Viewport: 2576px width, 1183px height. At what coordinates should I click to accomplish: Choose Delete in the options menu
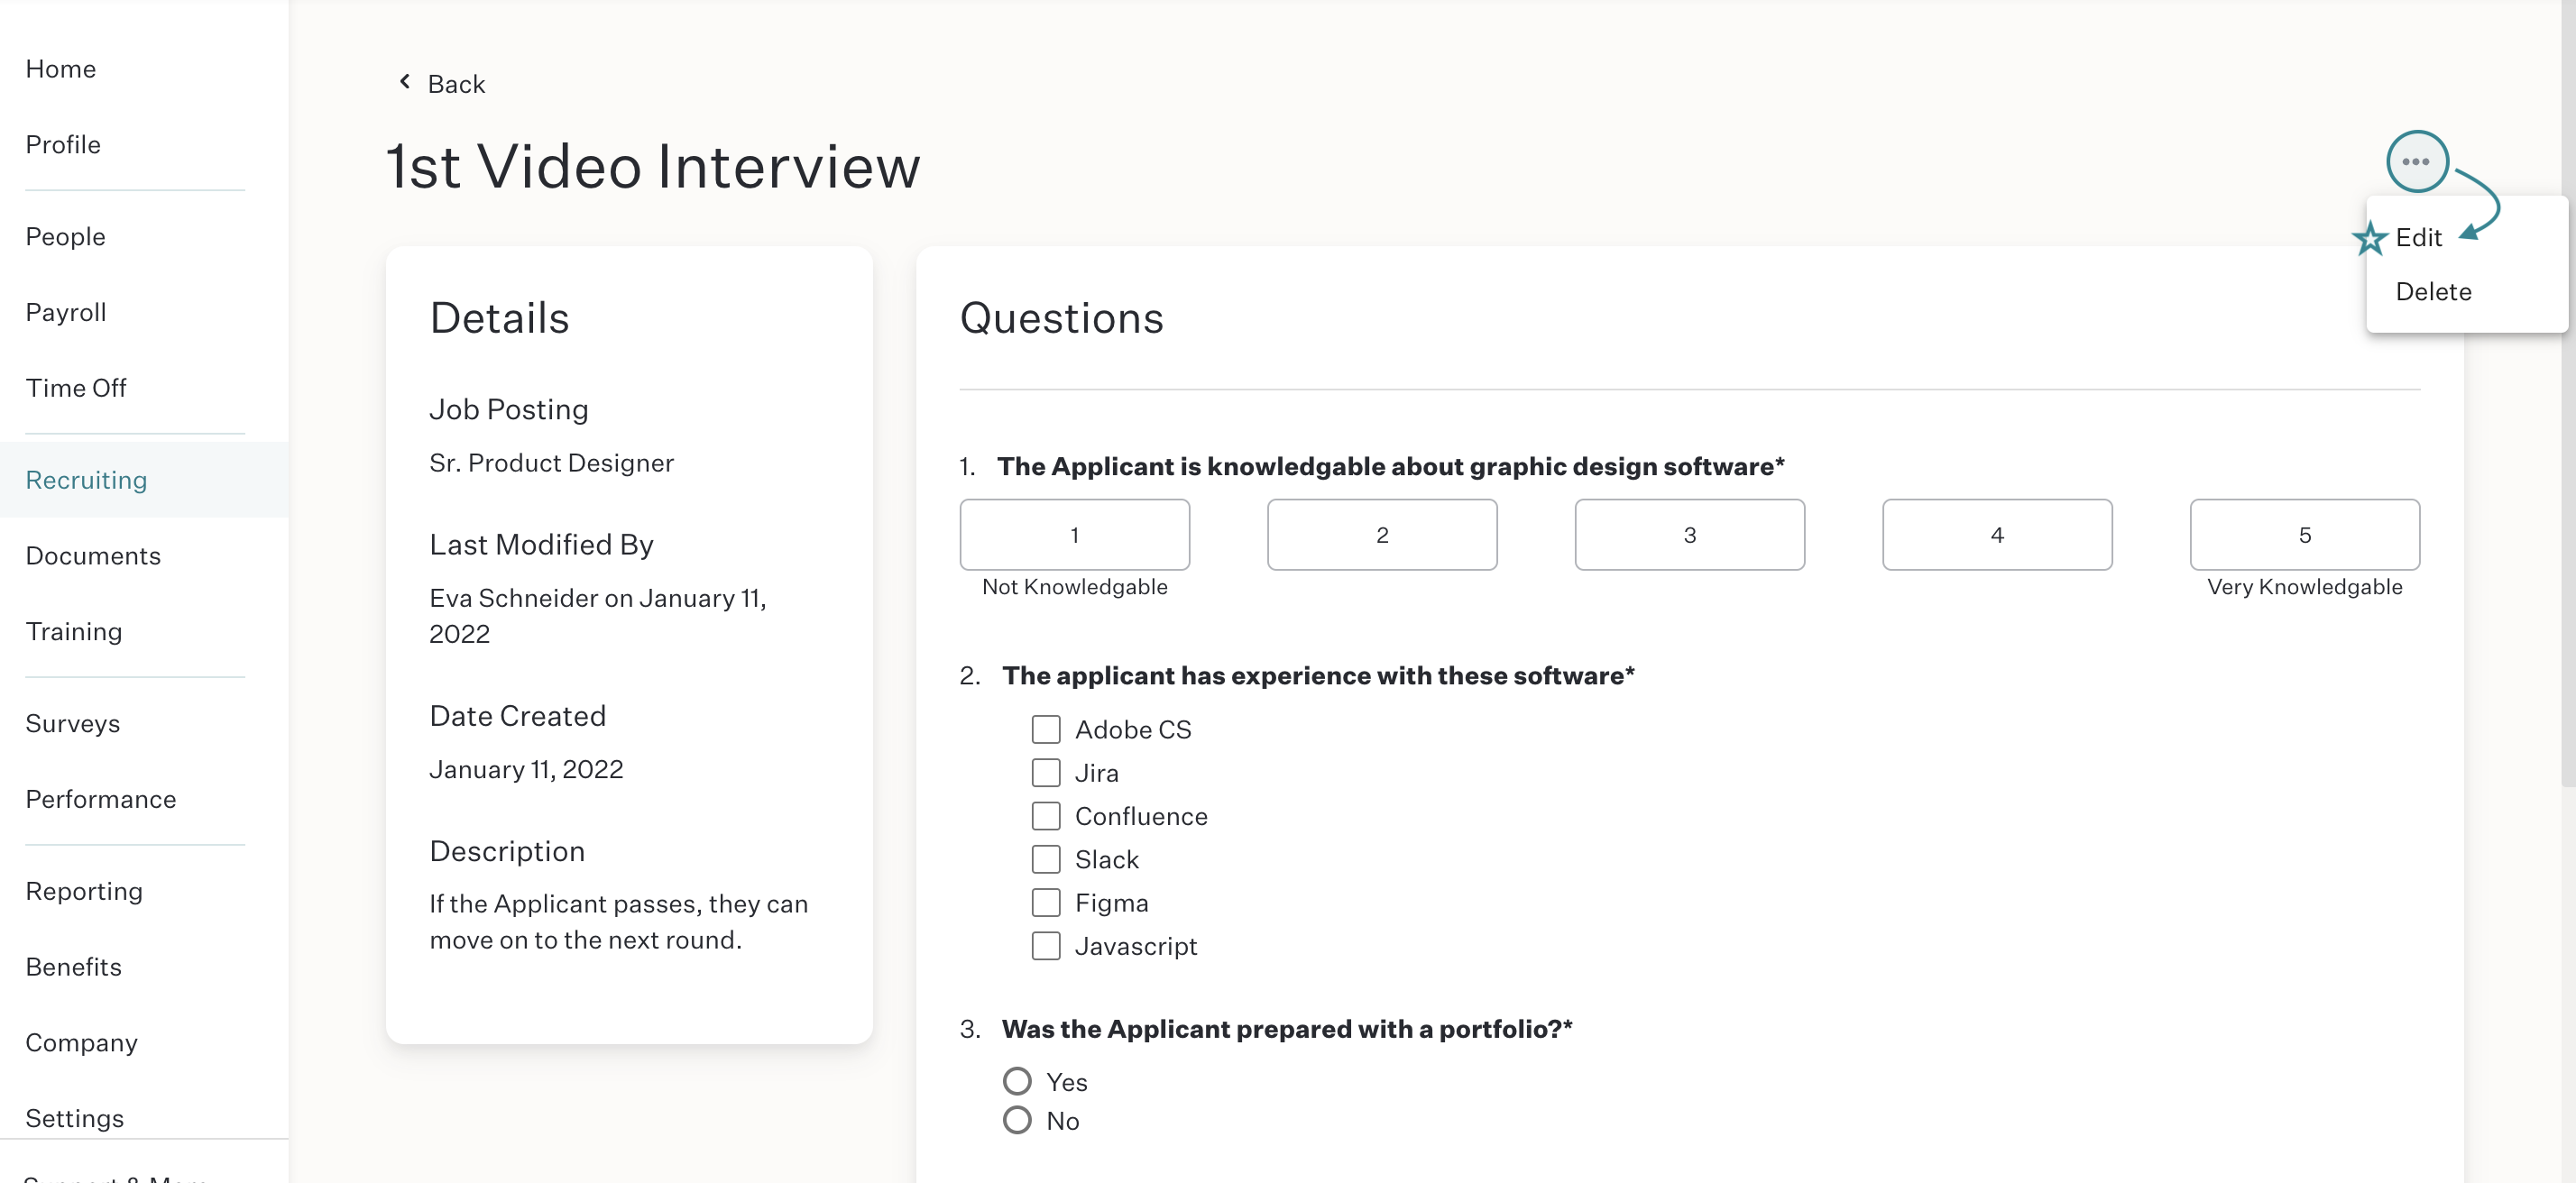pos(2433,291)
